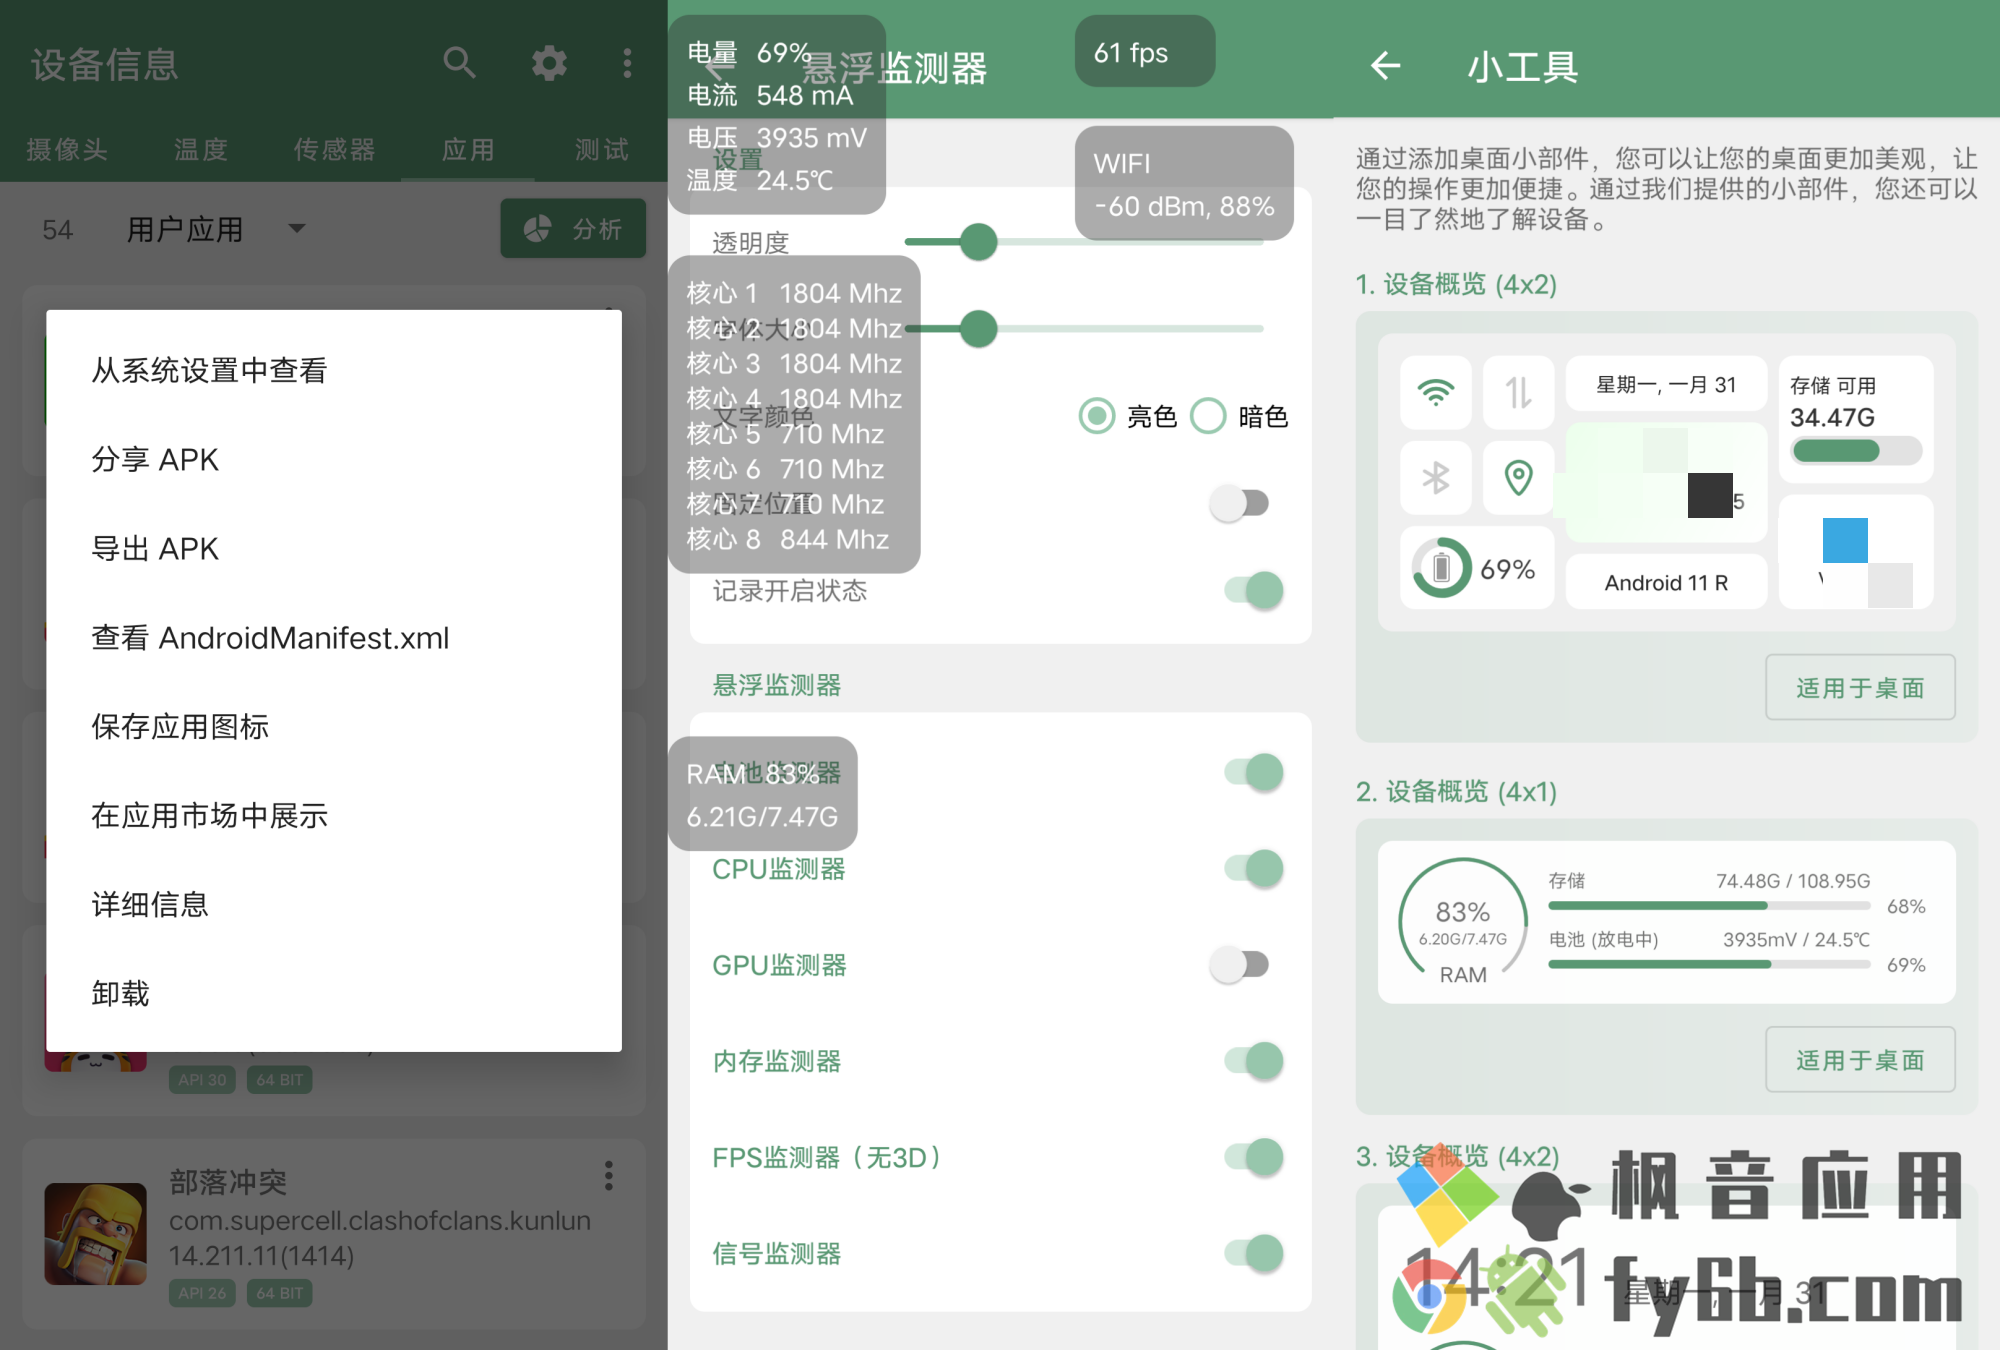Select the 暗色 text color radio
Viewport: 2000px width, 1350px height.
click(x=1208, y=415)
